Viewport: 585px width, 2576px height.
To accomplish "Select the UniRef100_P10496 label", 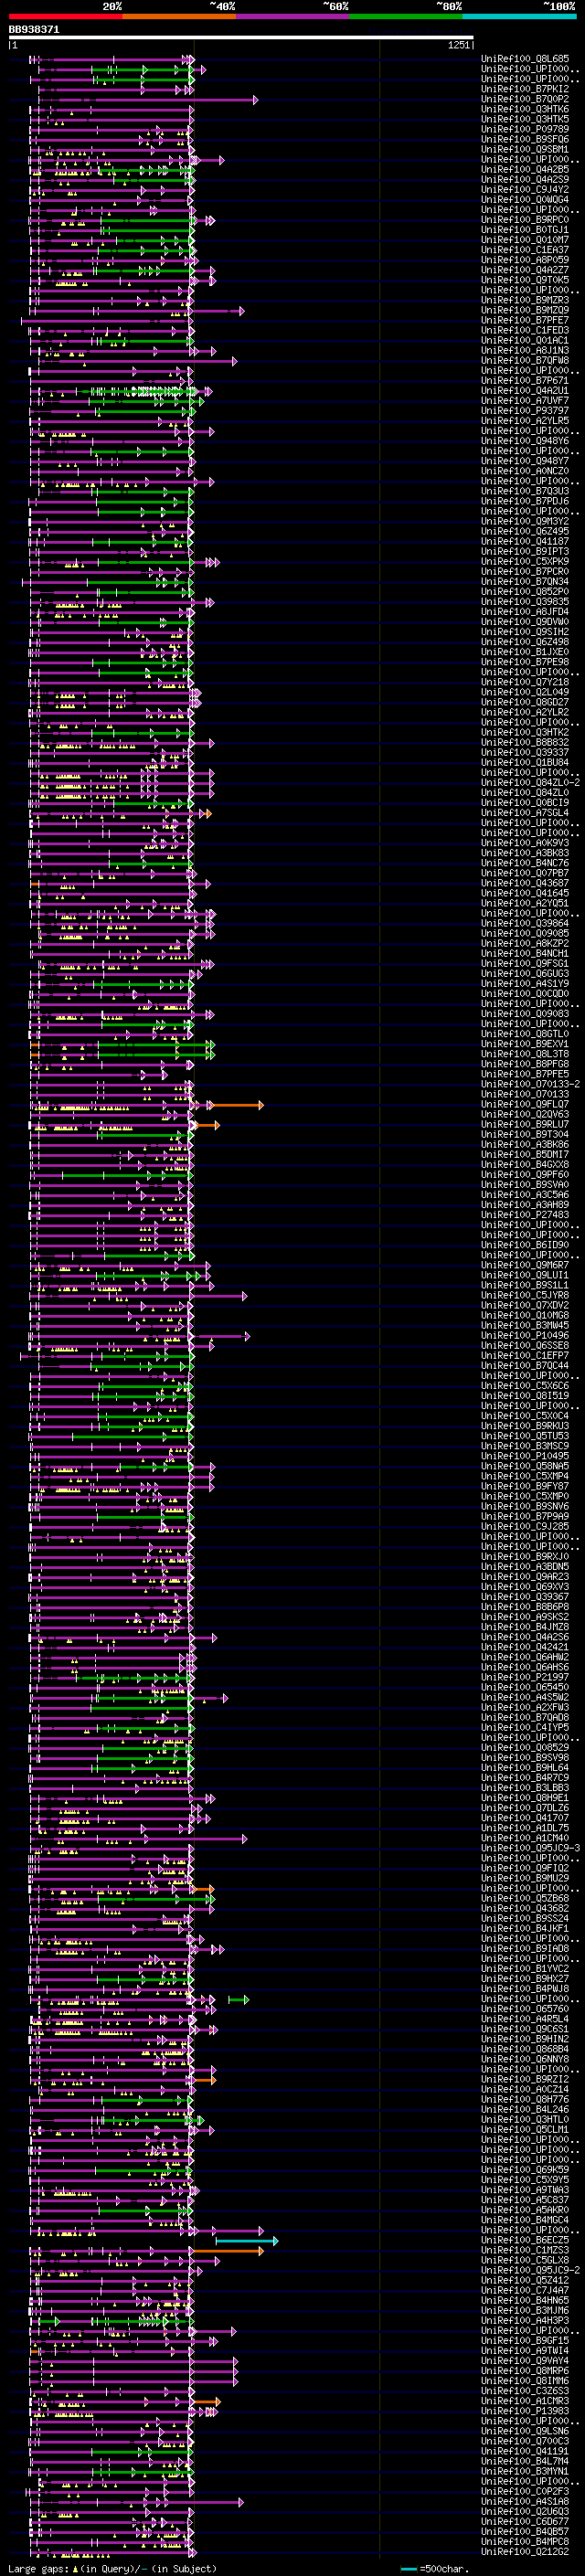I will [x=525, y=1335].
